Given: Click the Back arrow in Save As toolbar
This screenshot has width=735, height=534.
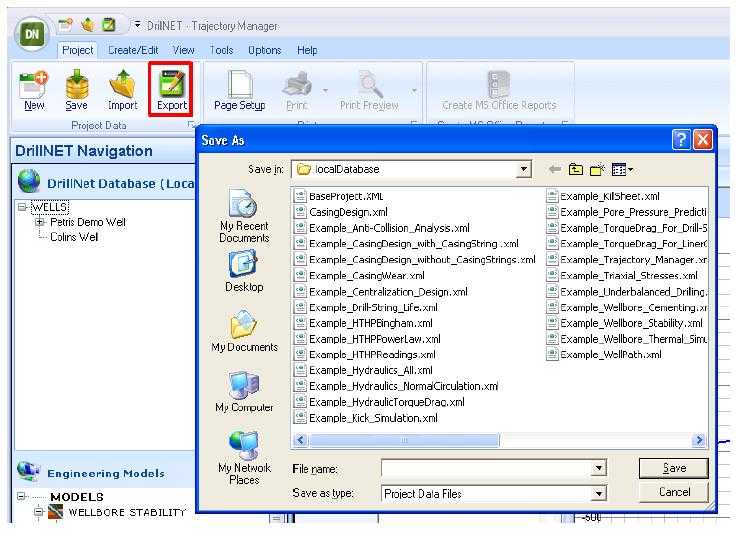Looking at the screenshot, I should tap(555, 169).
